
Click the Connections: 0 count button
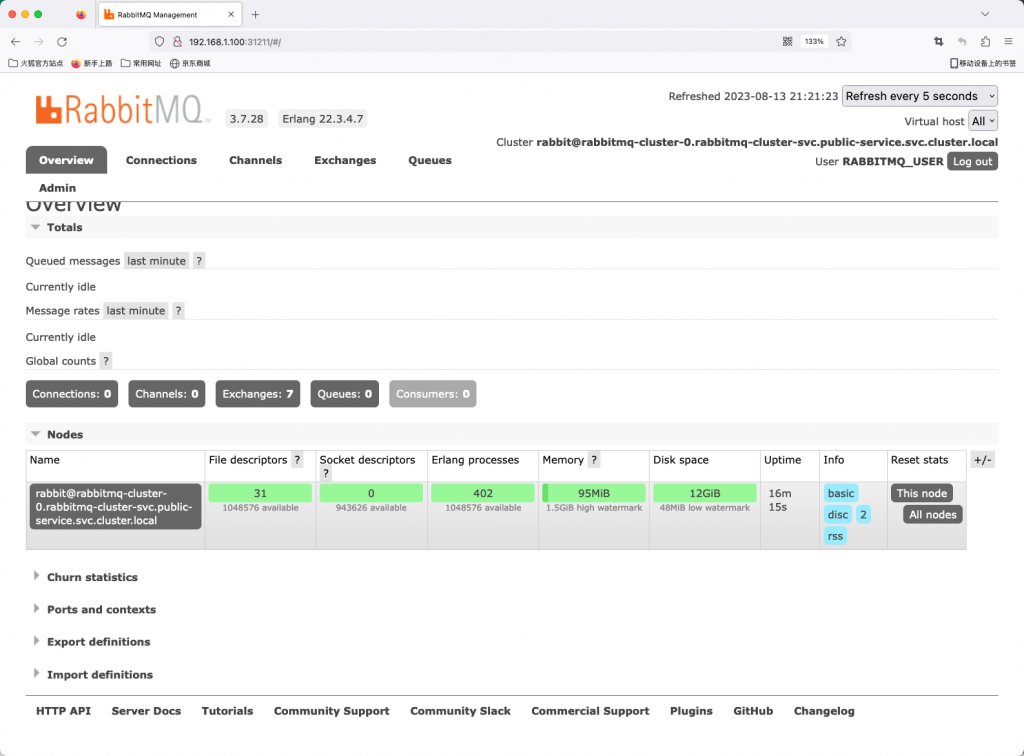tap(72, 394)
